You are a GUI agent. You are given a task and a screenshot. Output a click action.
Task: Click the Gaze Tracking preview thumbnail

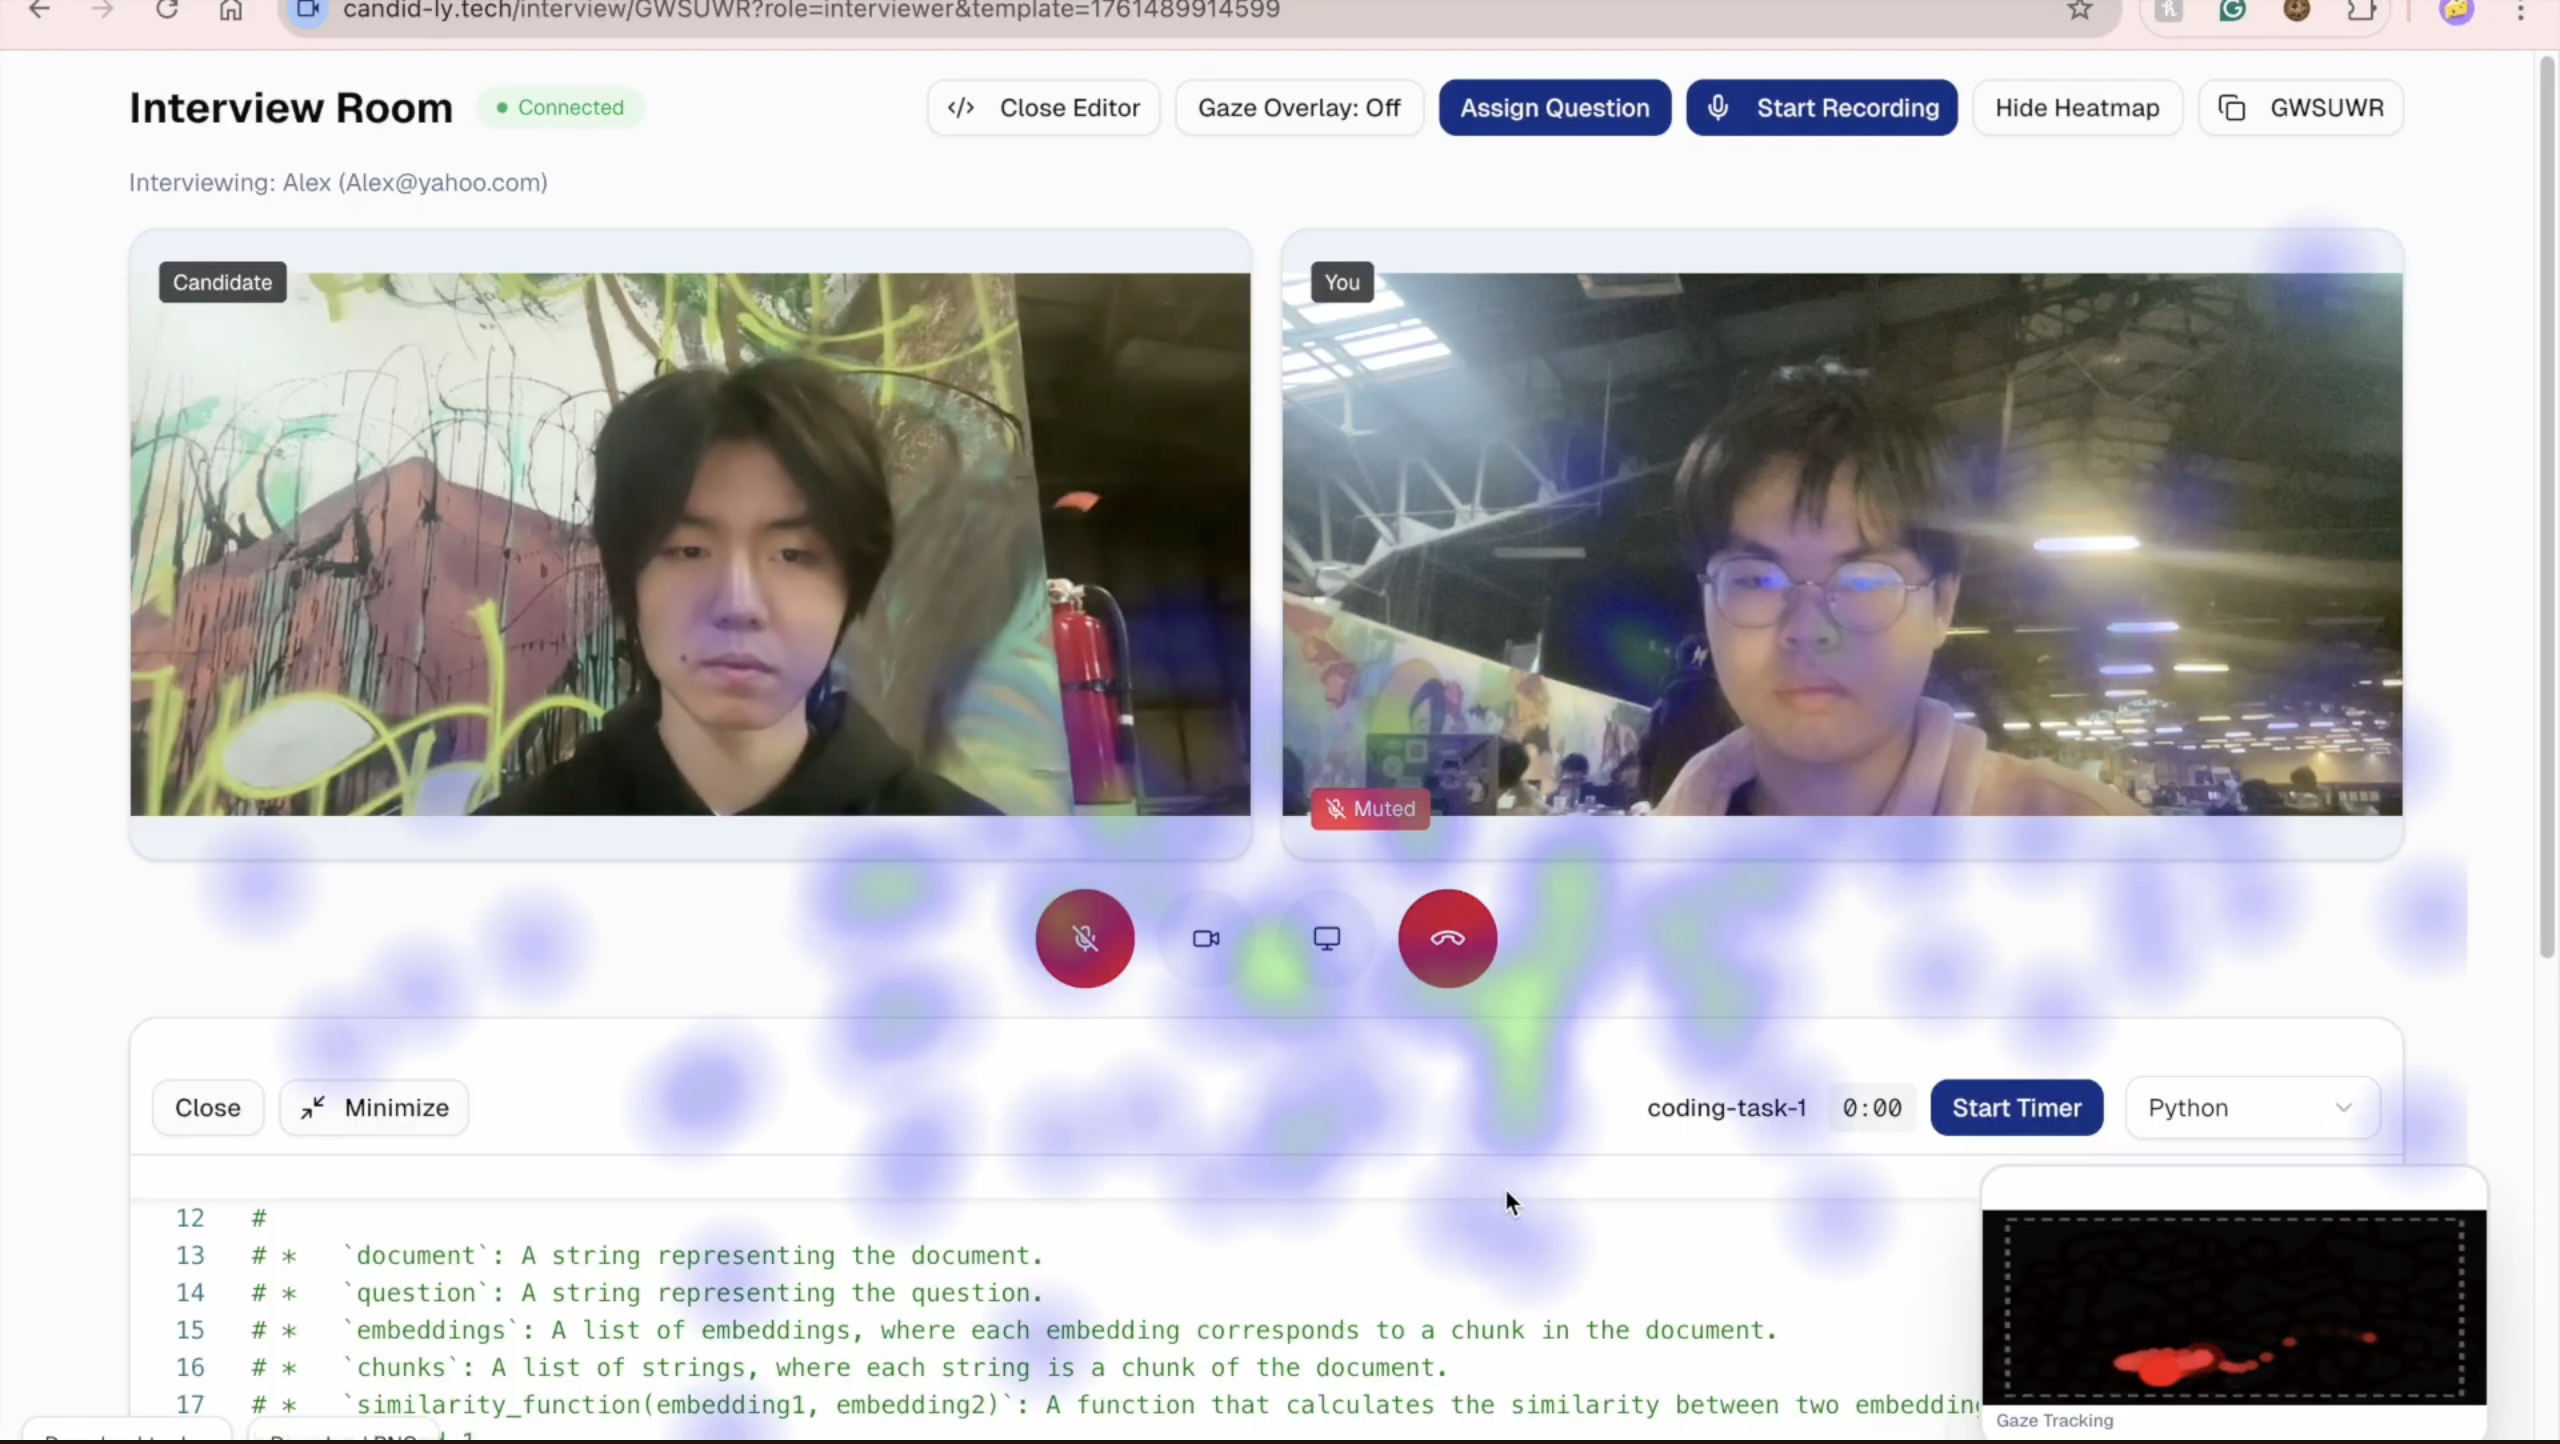[x=2233, y=1306]
